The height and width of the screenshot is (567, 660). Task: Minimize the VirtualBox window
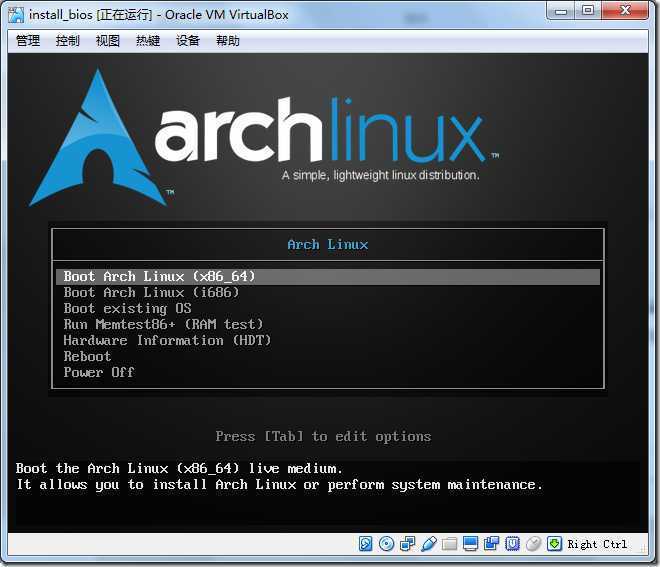(x=561, y=11)
